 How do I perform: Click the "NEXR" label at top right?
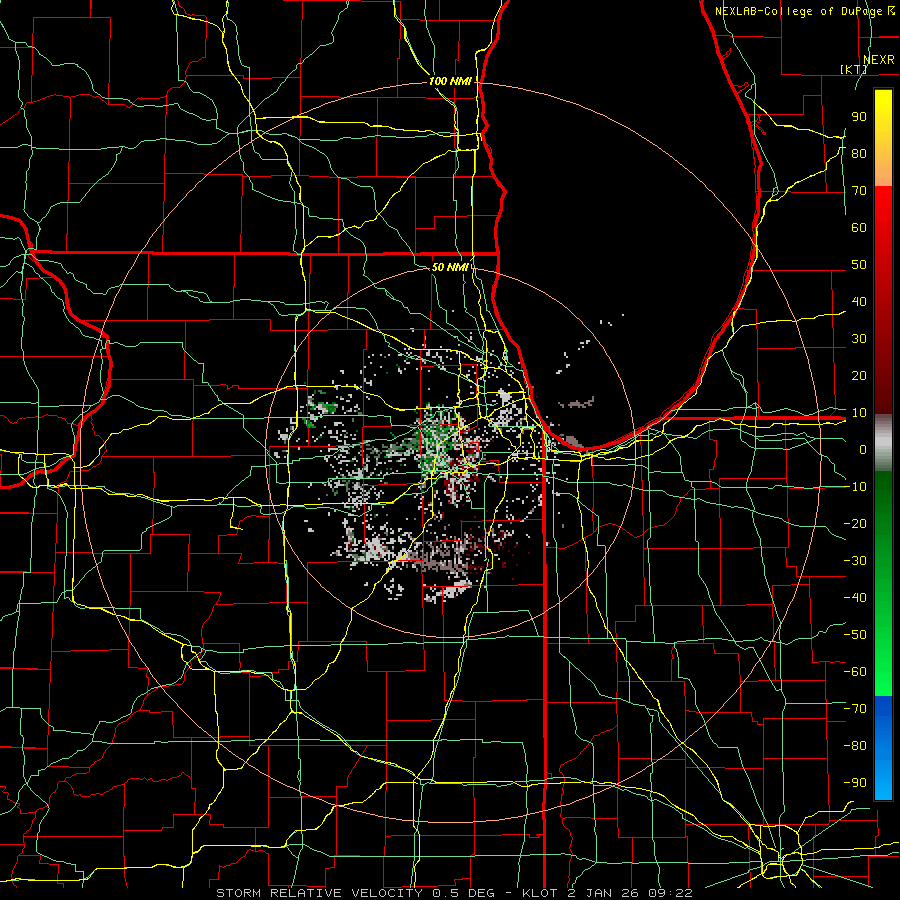point(879,60)
